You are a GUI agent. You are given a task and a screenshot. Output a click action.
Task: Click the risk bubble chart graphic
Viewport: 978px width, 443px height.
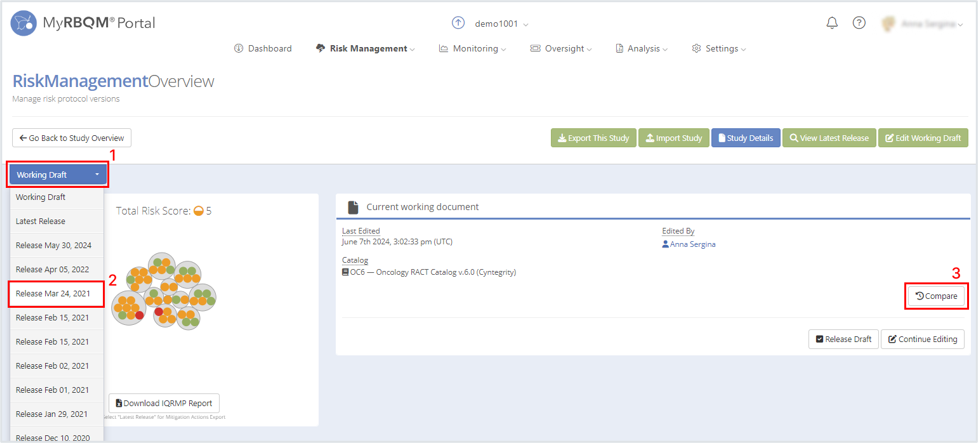[164, 291]
